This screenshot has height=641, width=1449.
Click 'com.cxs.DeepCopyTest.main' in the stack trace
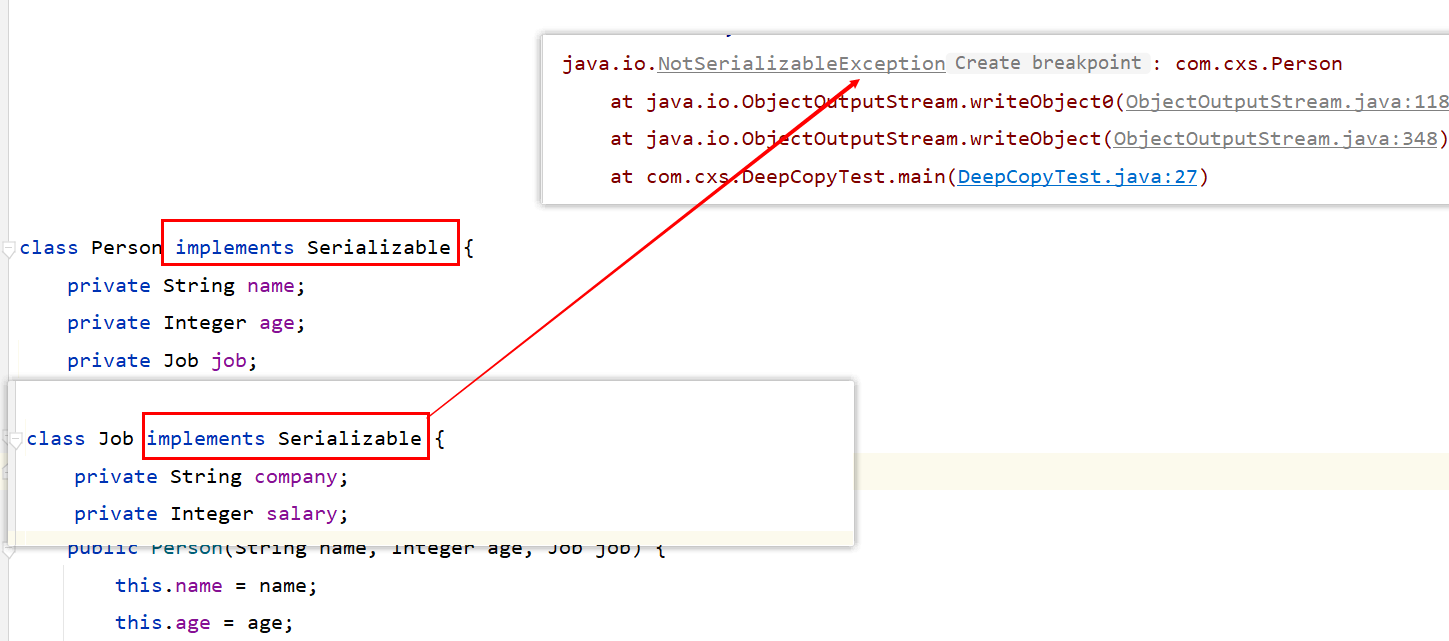coord(796,177)
